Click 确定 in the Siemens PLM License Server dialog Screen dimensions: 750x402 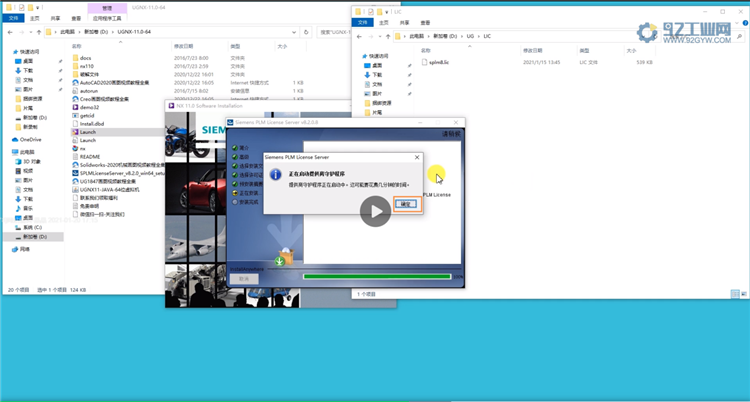tap(405, 204)
